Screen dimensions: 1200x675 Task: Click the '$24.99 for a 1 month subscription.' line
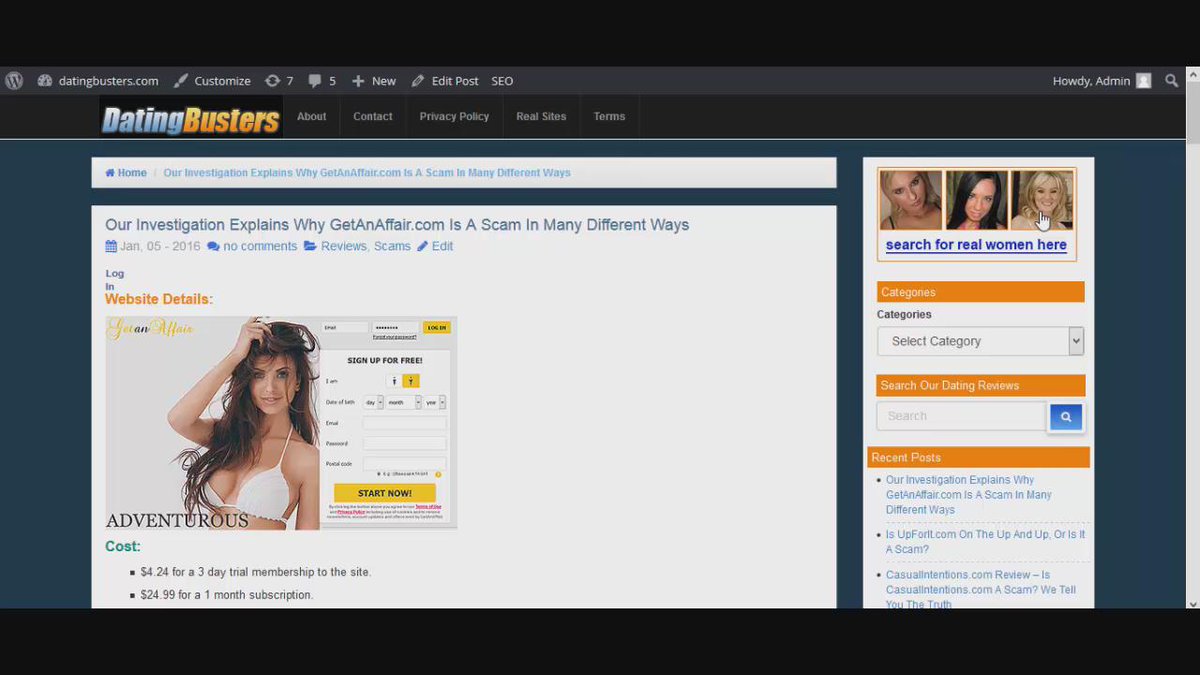(x=227, y=595)
